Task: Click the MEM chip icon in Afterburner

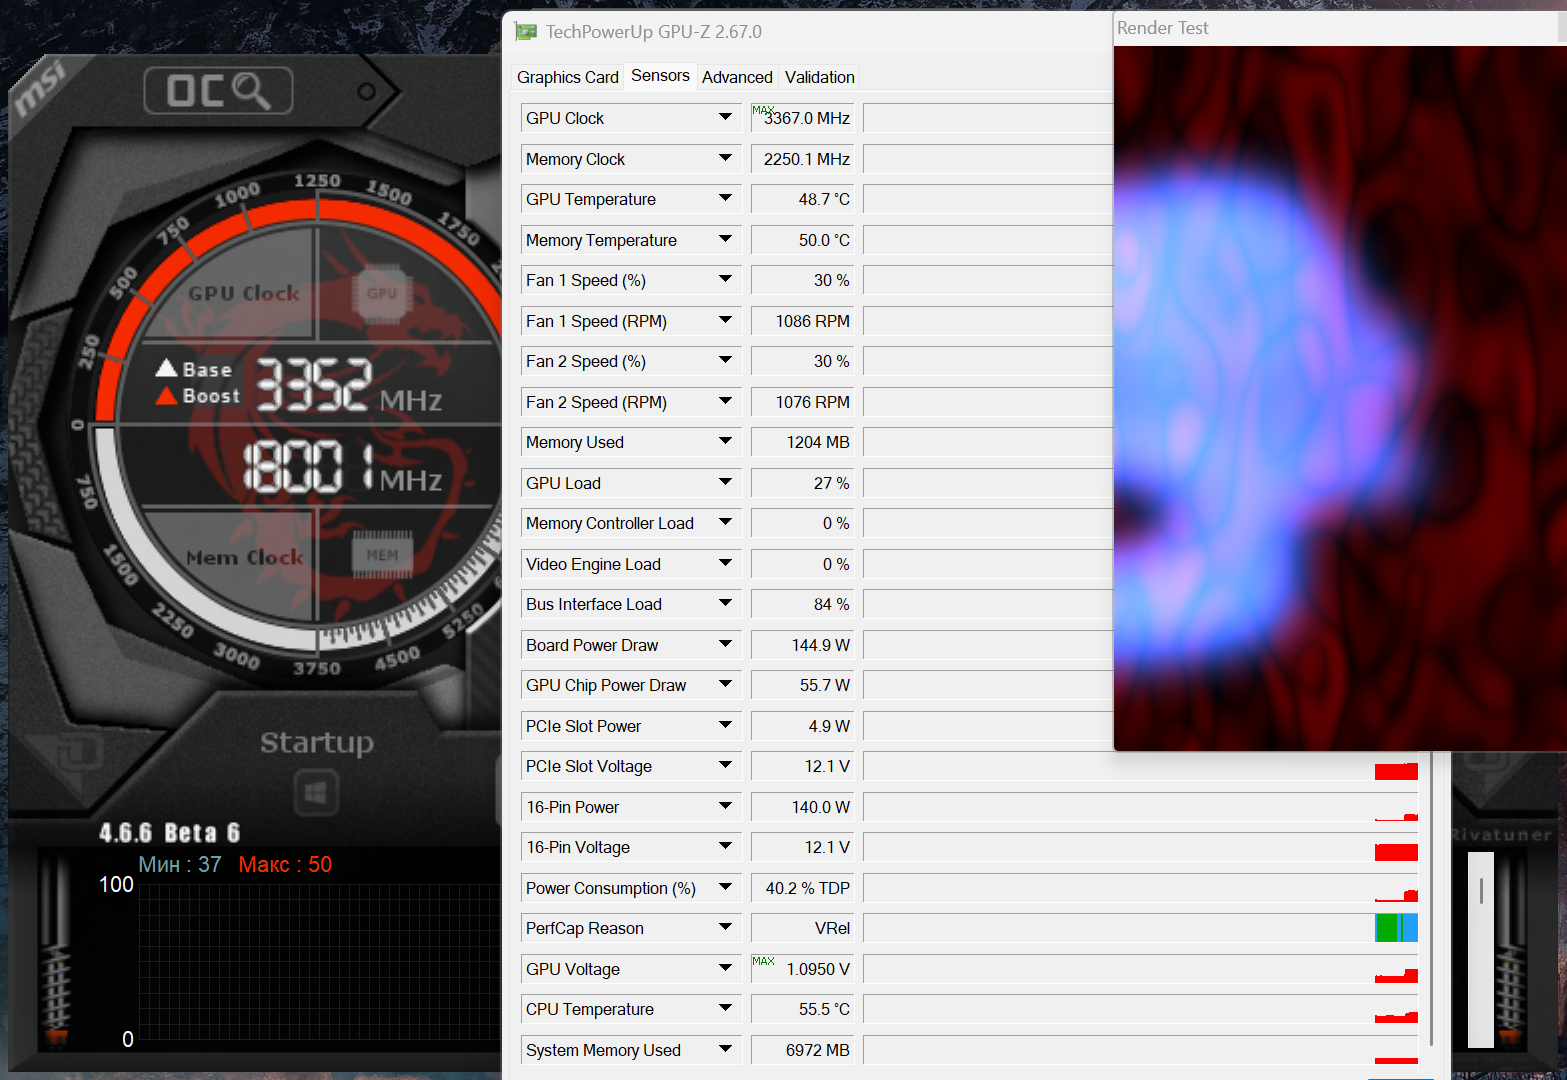Action: (382, 554)
